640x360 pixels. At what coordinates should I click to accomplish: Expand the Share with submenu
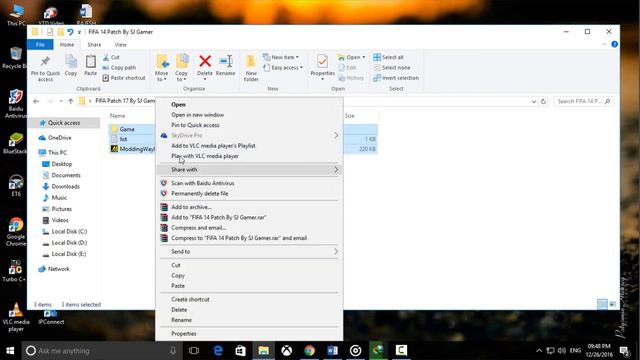pos(249,169)
